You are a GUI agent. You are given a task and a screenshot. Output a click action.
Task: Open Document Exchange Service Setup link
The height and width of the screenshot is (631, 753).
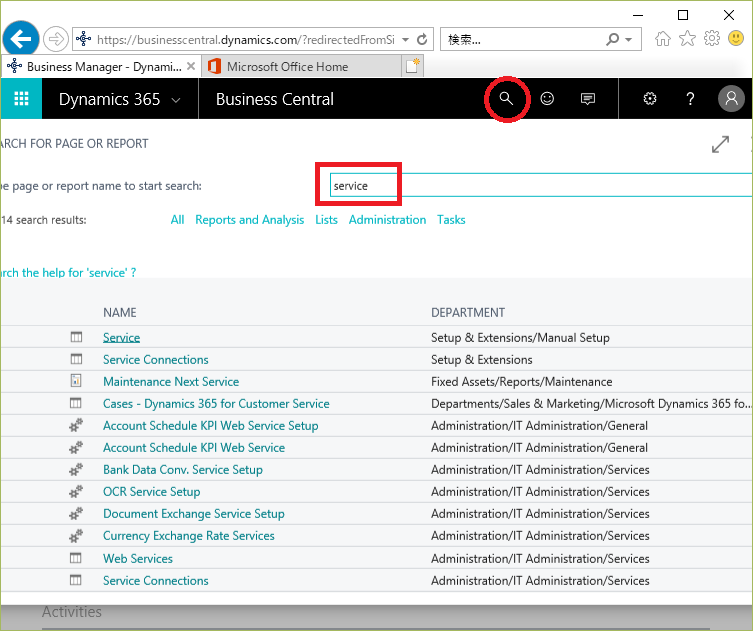194,514
